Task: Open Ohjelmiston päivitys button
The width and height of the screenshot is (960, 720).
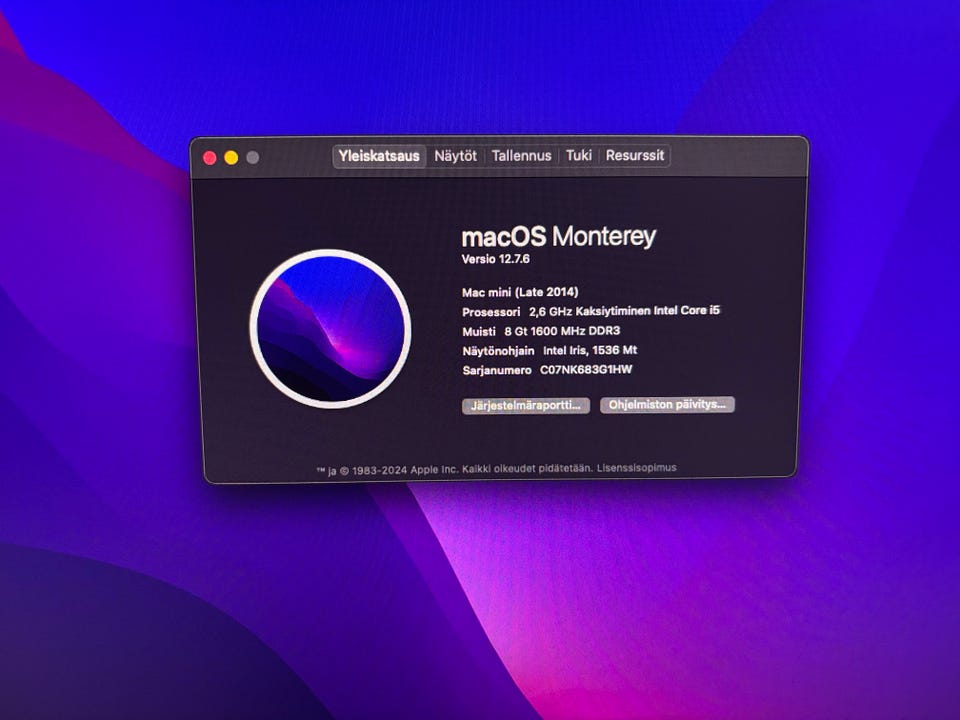Action: pyautogui.click(x=667, y=405)
